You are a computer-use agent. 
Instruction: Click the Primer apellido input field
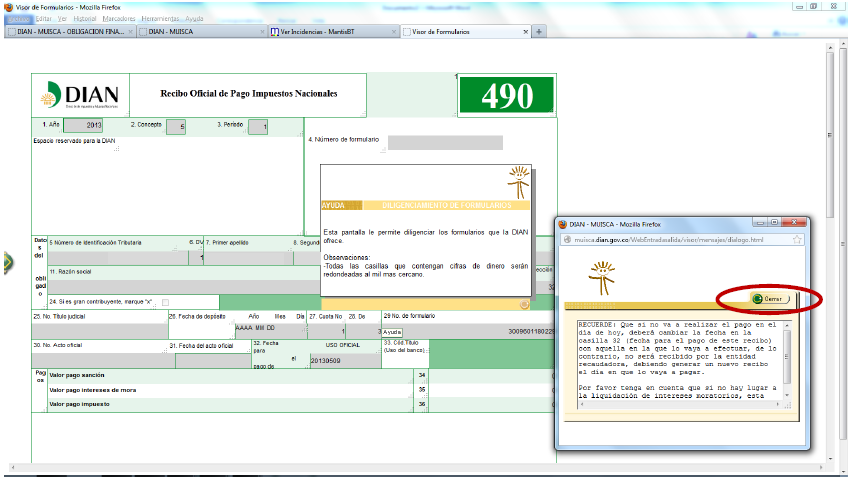248,258
